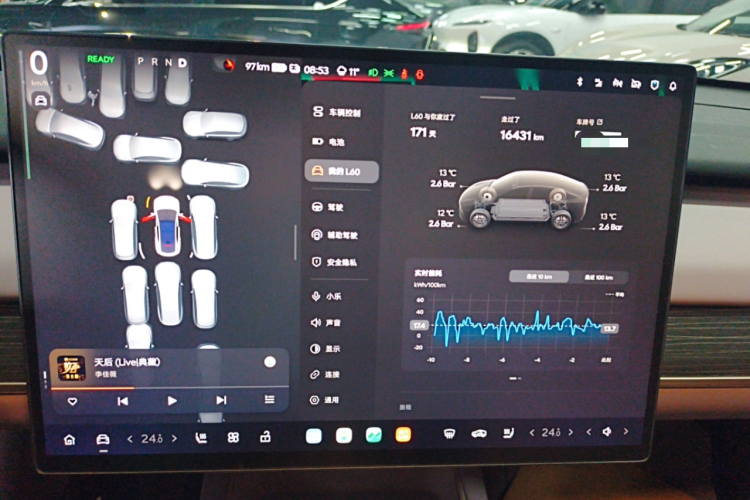Play the song 天后
This screenshot has width=750, height=500.
(x=172, y=400)
